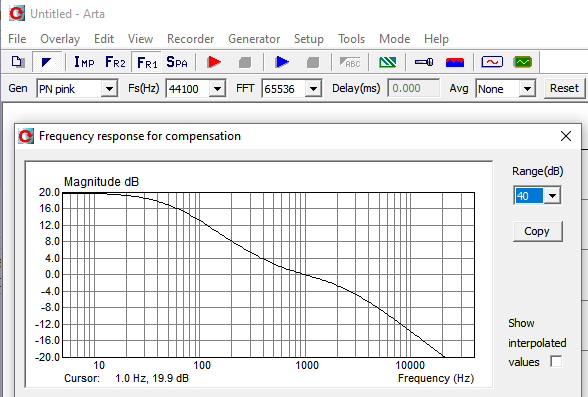Image resolution: width=588 pixels, height=397 pixels.
Task: Click the New file icon in toolbar
Action: coord(17,62)
